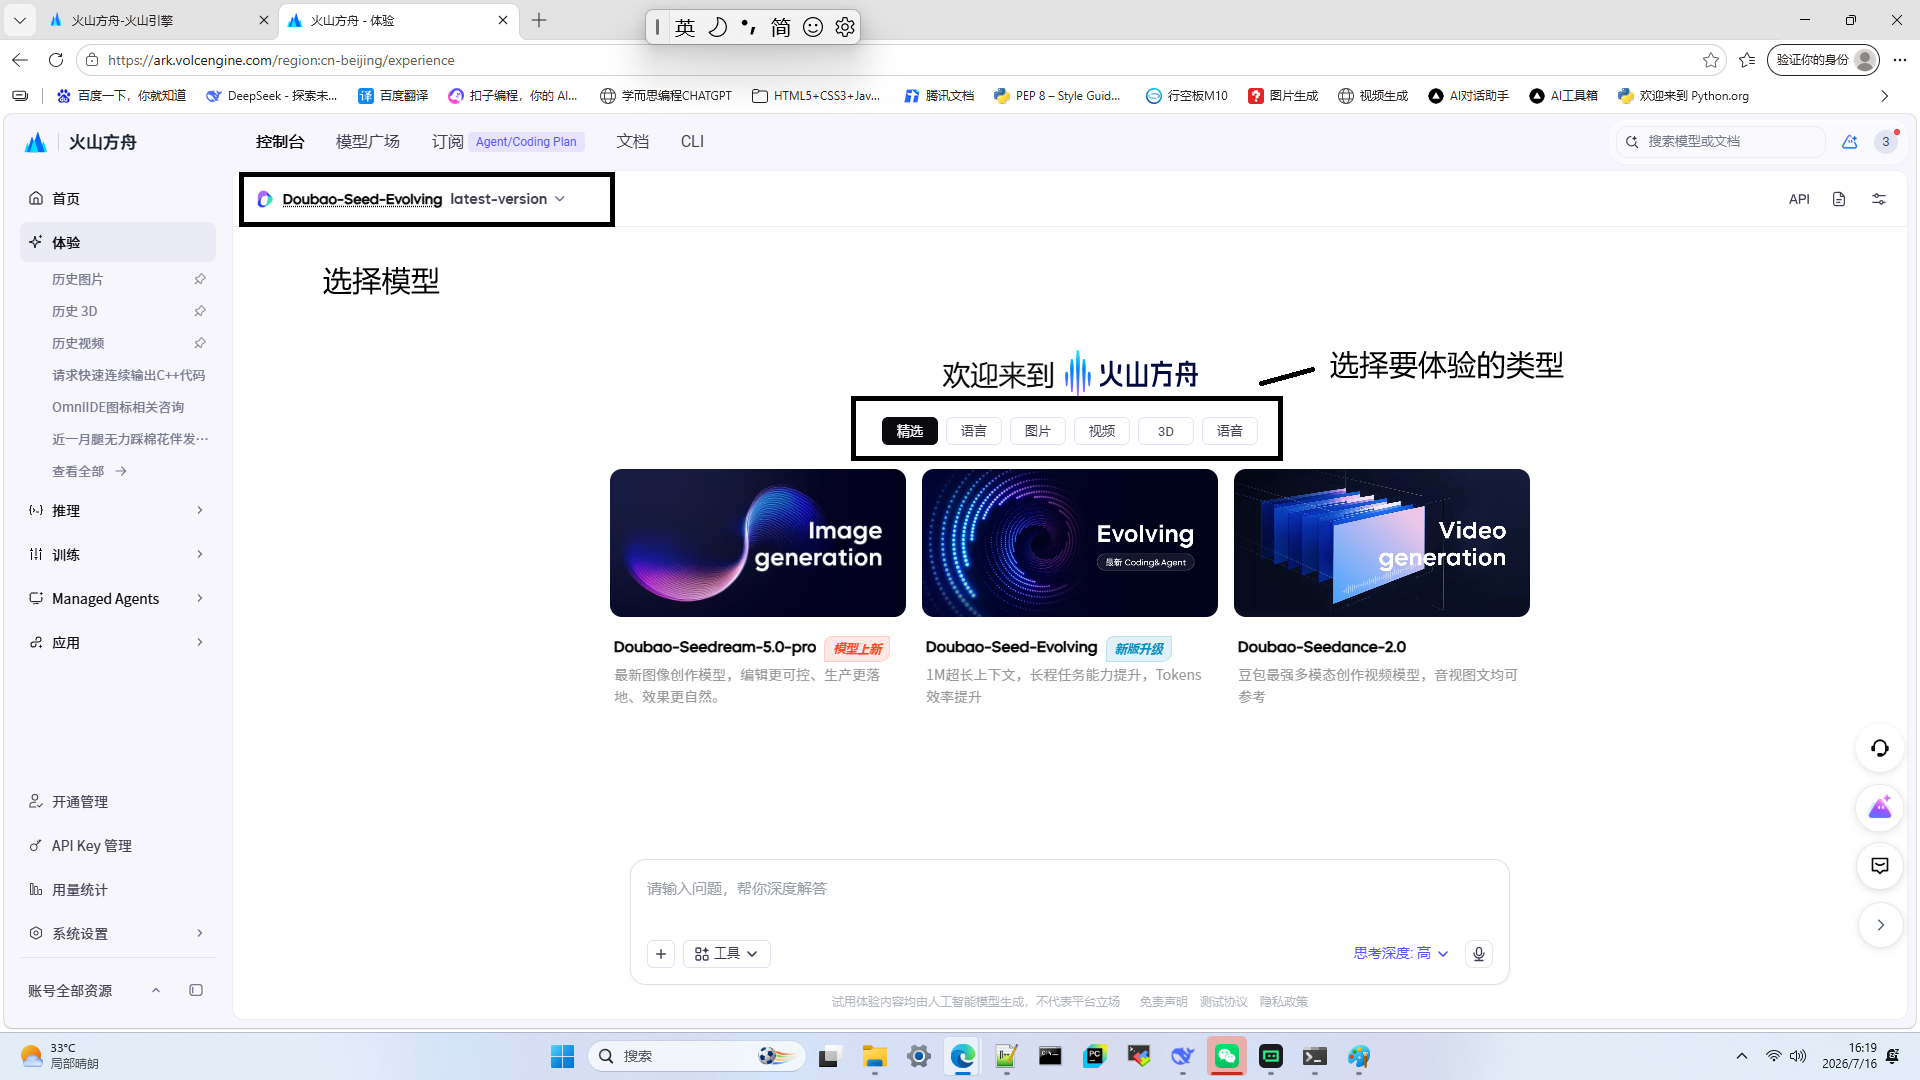
Task: Click the 搜索模型或文档 search box
Action: click(1721, 142)
